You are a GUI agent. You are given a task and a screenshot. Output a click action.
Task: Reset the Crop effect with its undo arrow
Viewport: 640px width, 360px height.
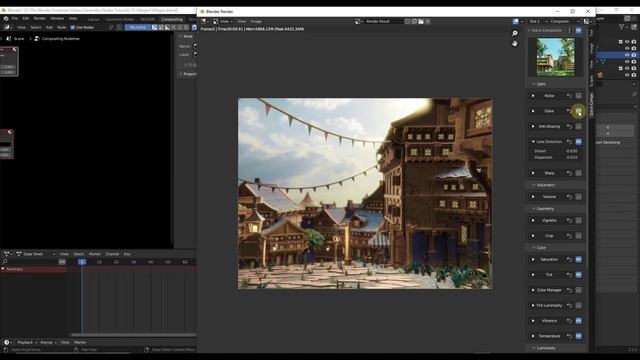tap(569, 236)
